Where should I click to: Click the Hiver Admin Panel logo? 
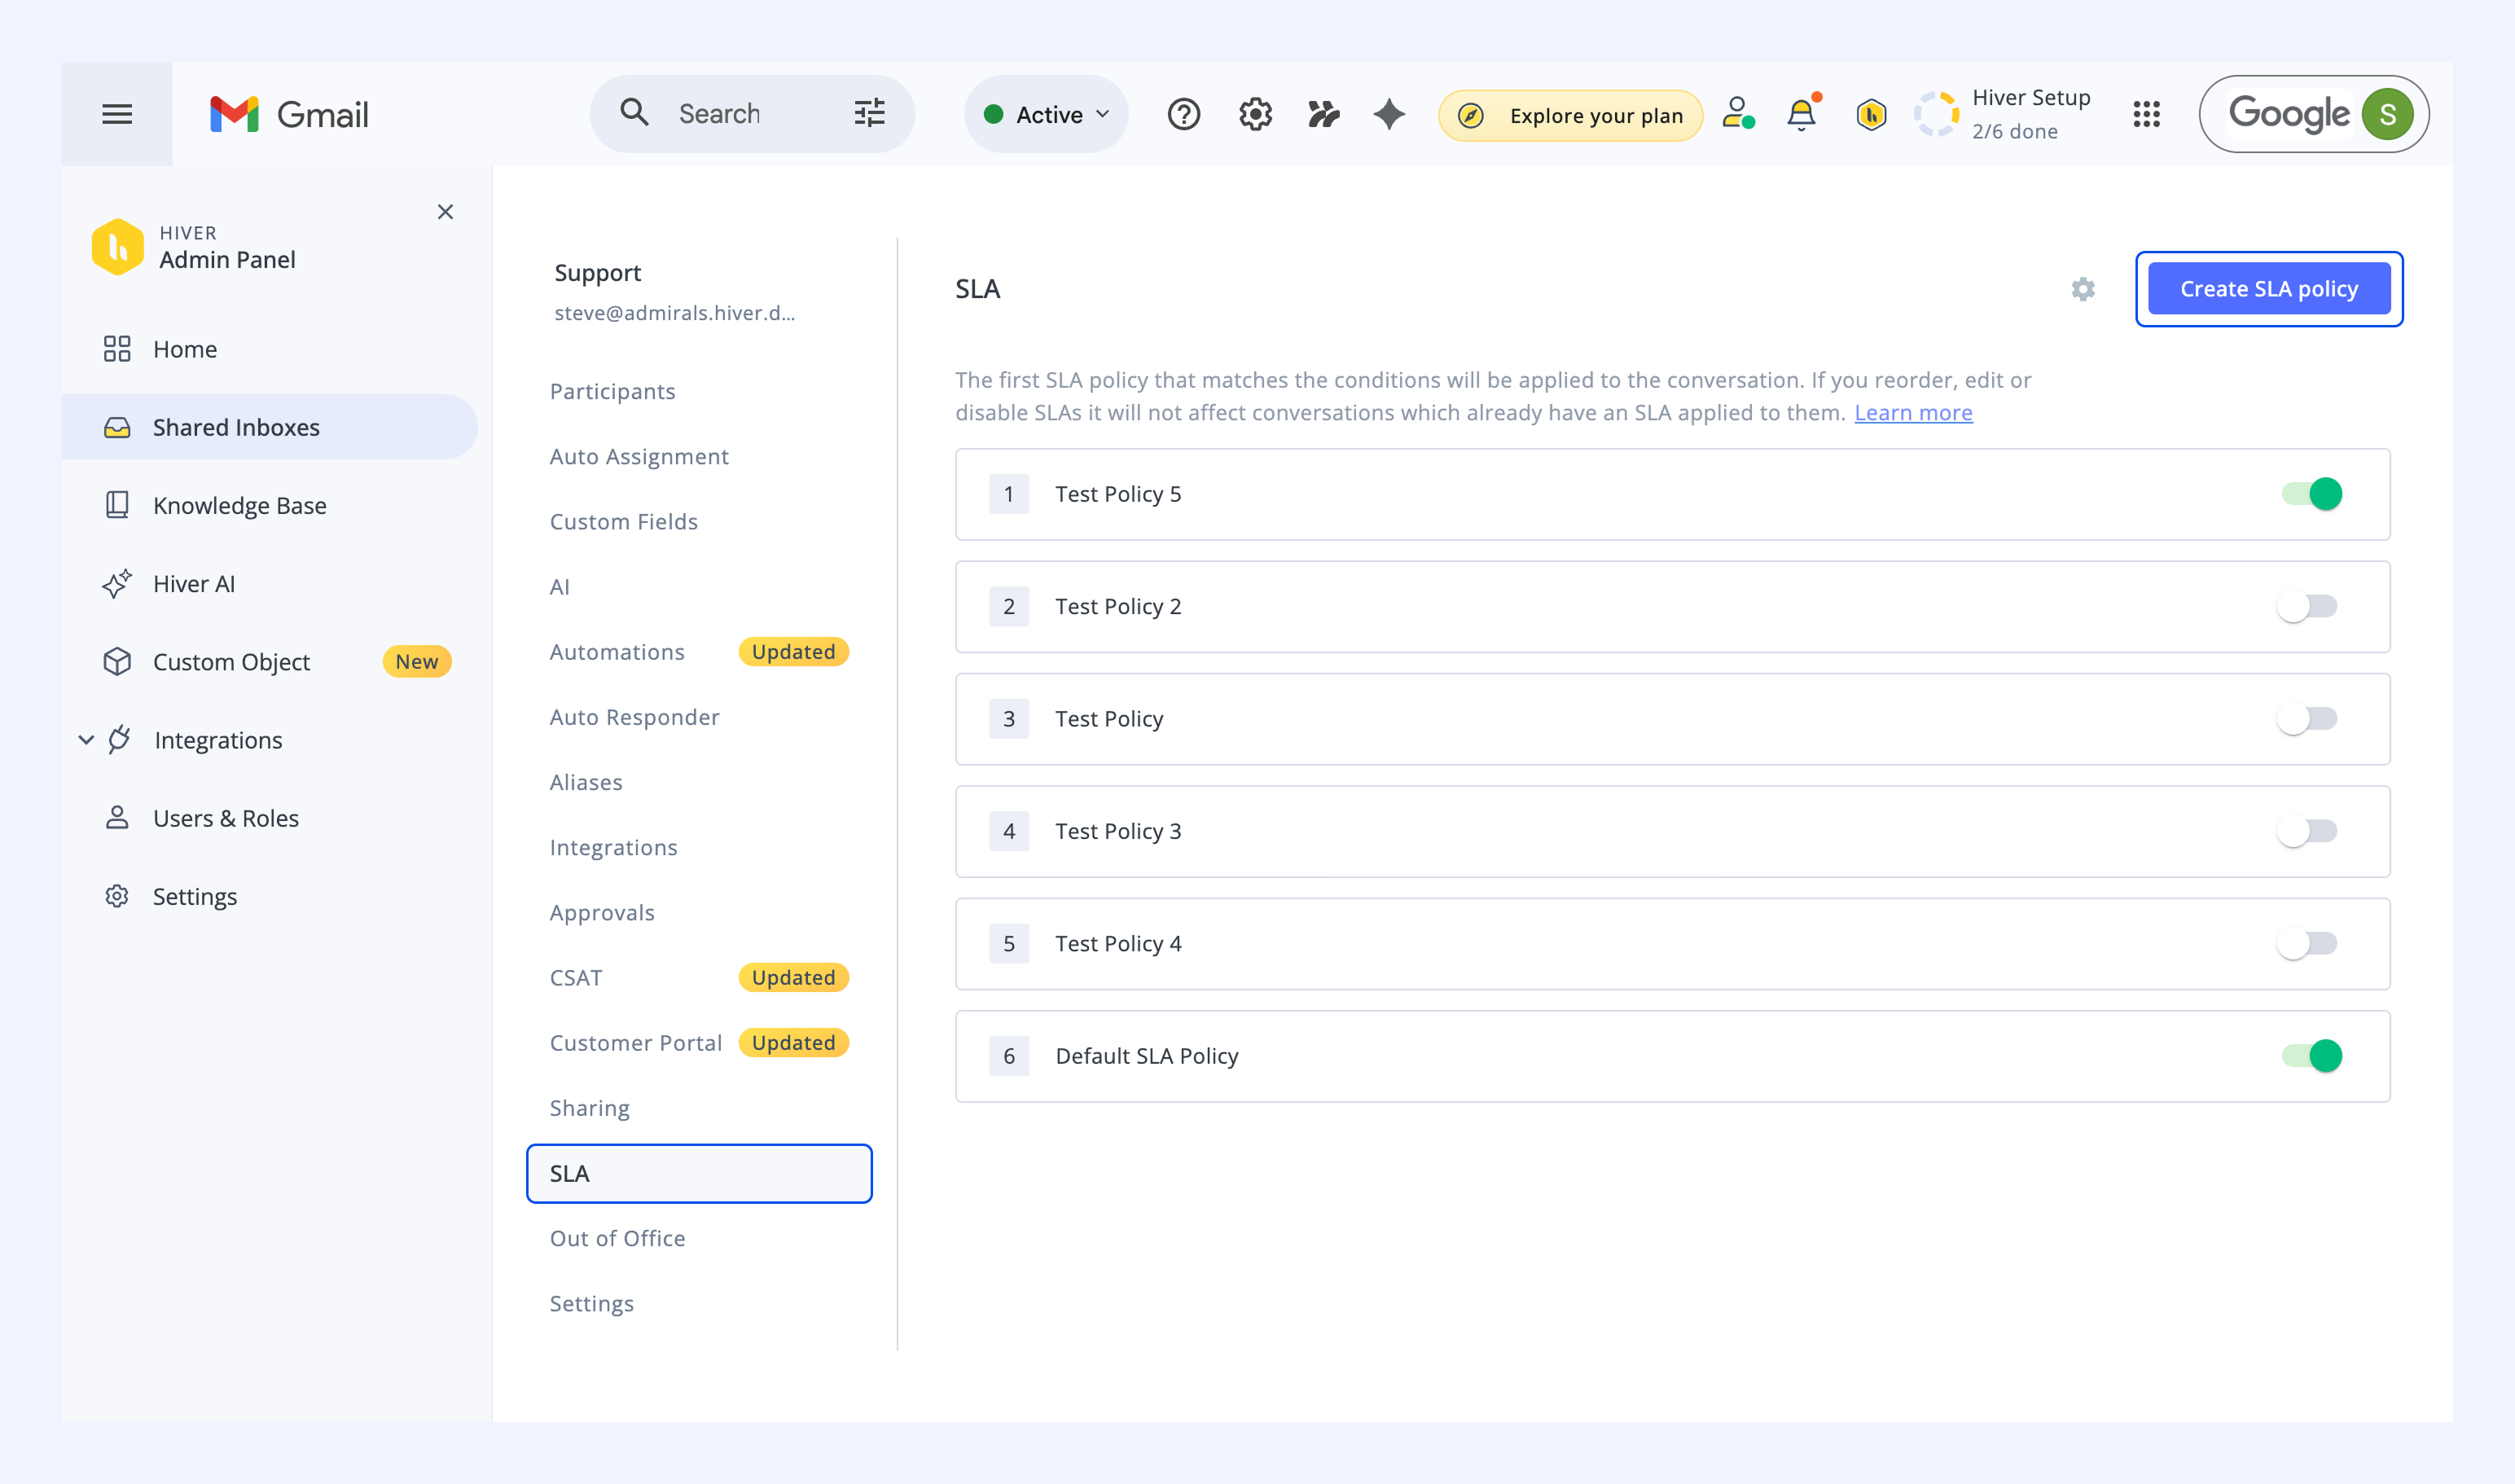tap(118, 246)
